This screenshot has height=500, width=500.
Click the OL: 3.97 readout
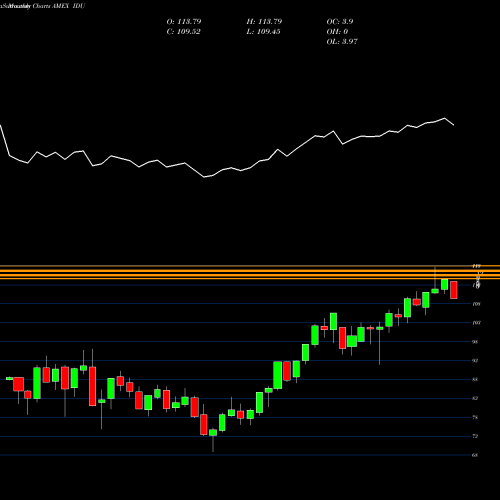click(x=342, y=42)
